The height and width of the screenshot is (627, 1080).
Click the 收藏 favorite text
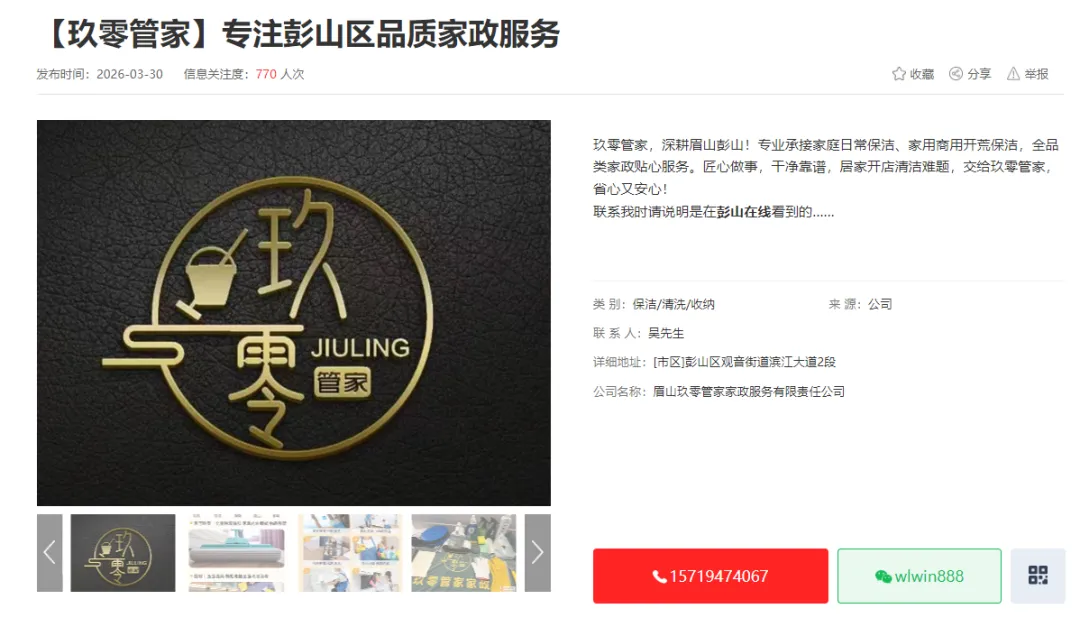pos(922,74)
